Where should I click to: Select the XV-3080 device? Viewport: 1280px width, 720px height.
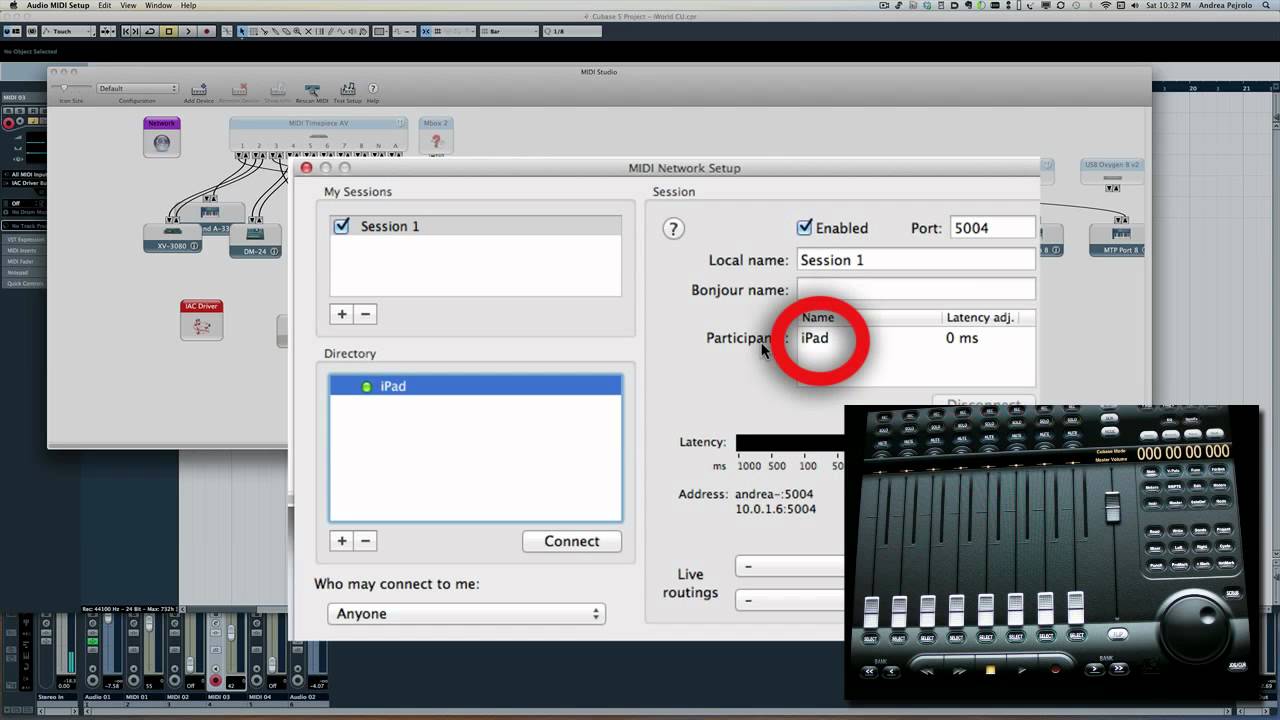pos(172,238)
